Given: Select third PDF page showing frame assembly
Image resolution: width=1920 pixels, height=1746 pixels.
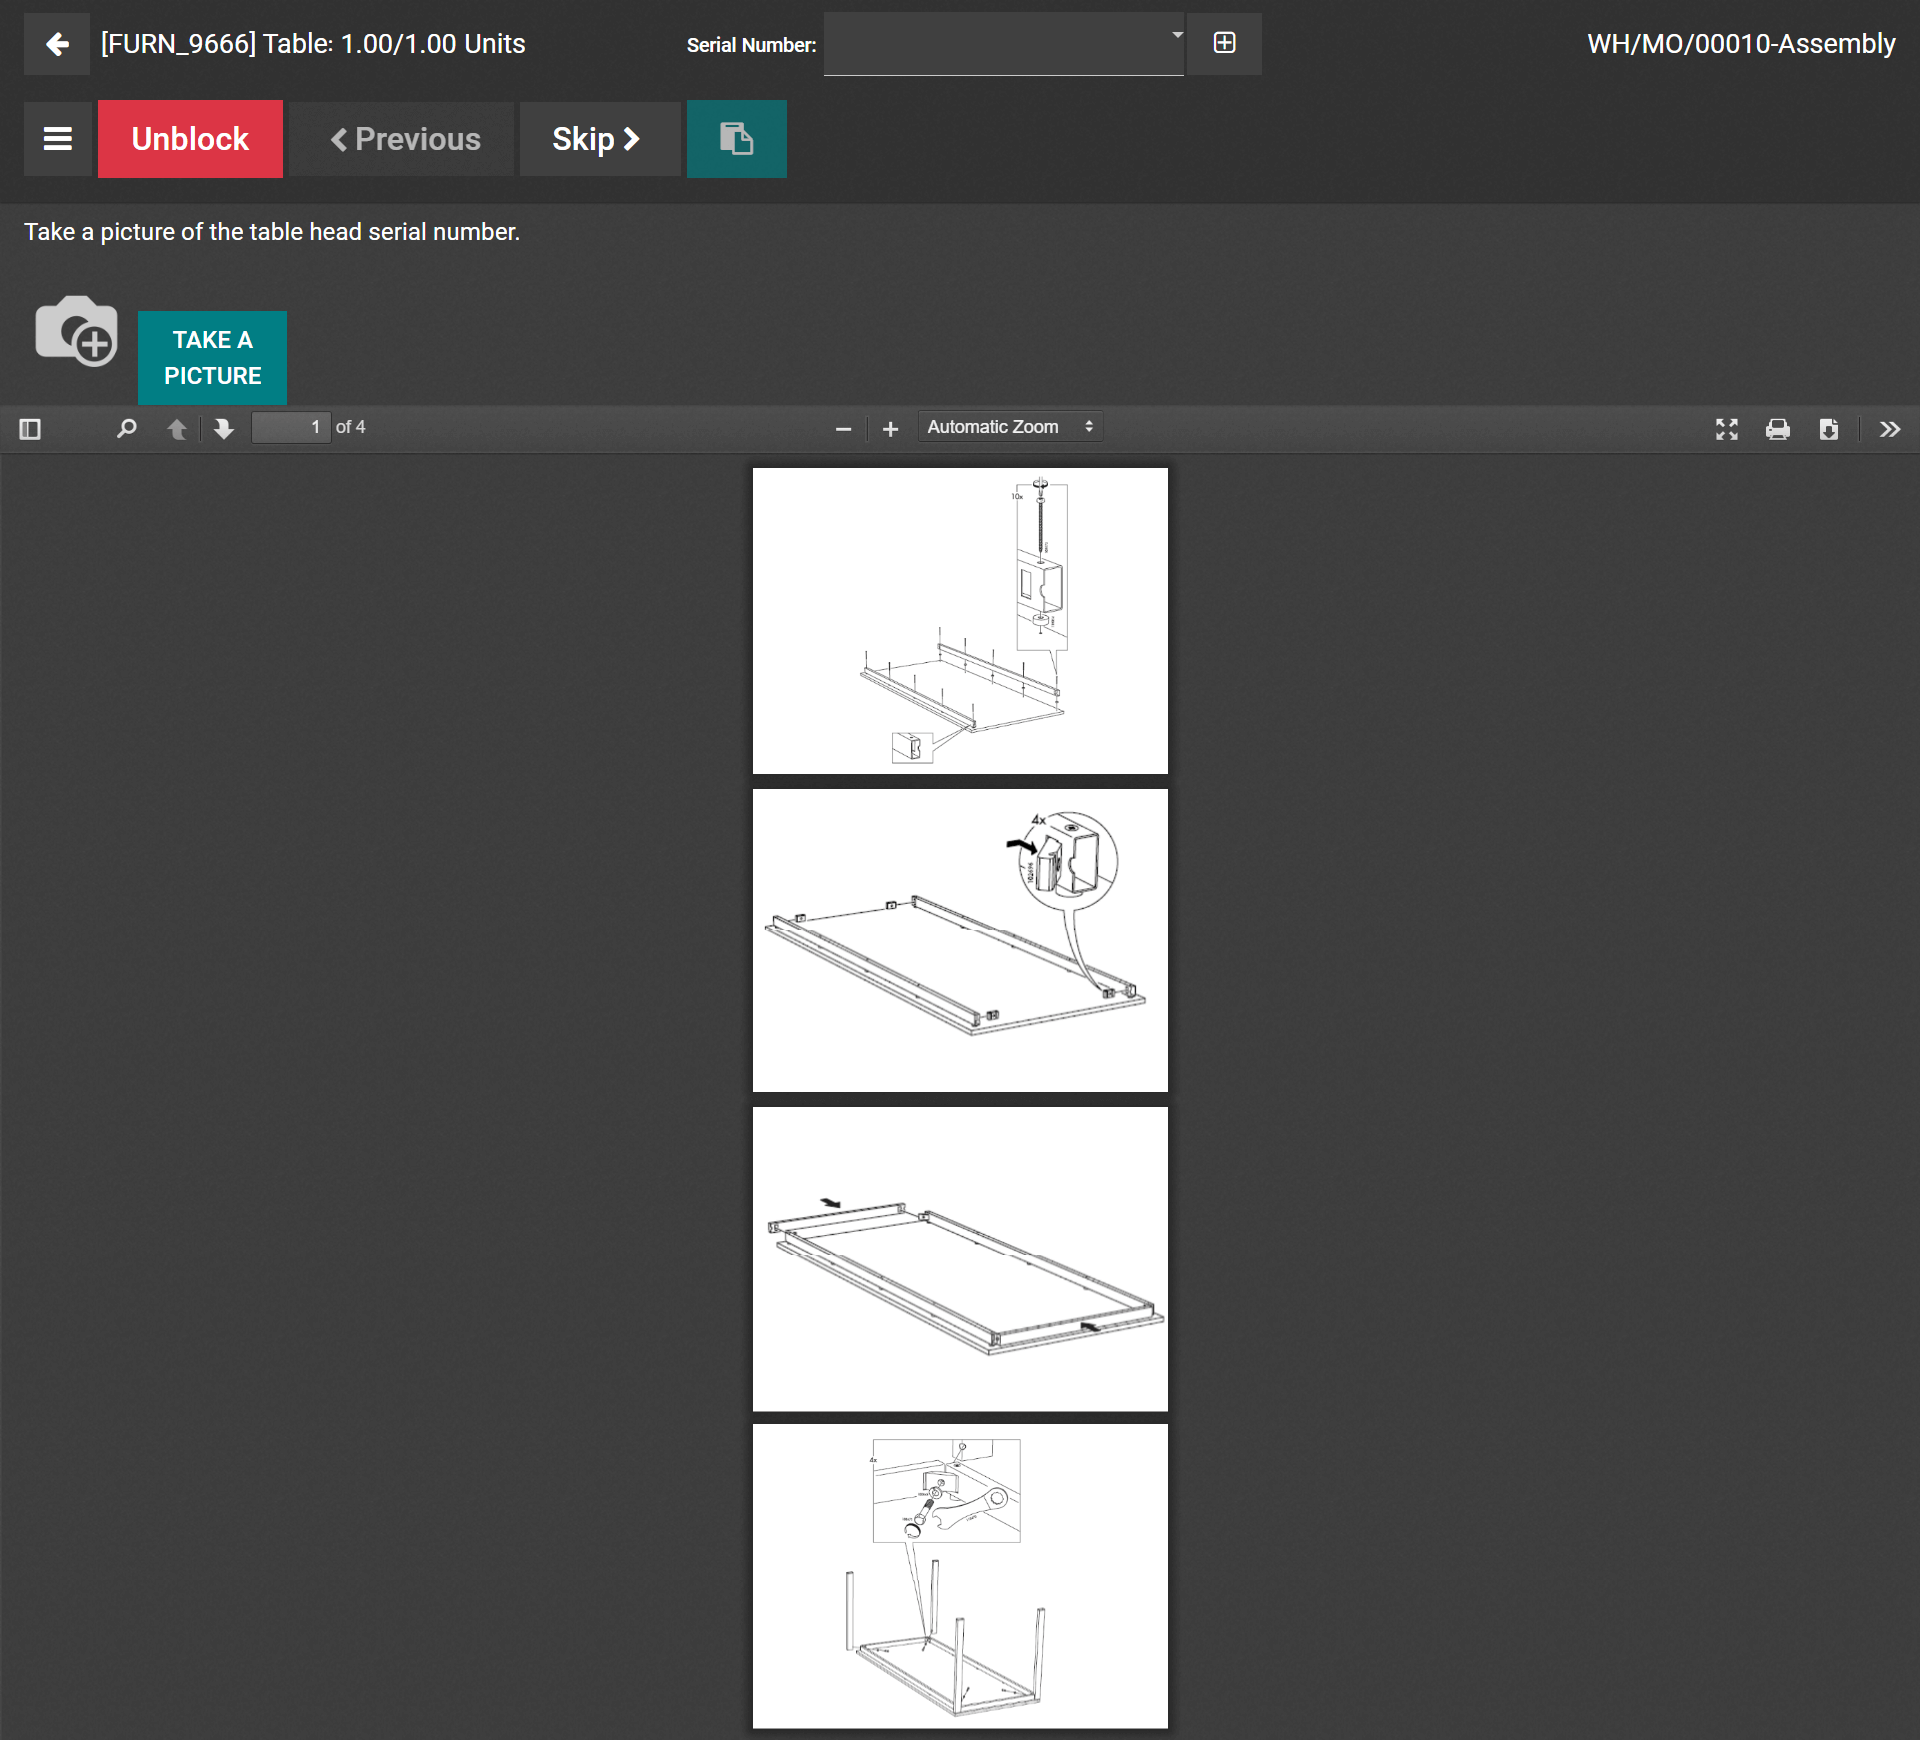Looking at the screenshot, I should [x=960, y=1259].
